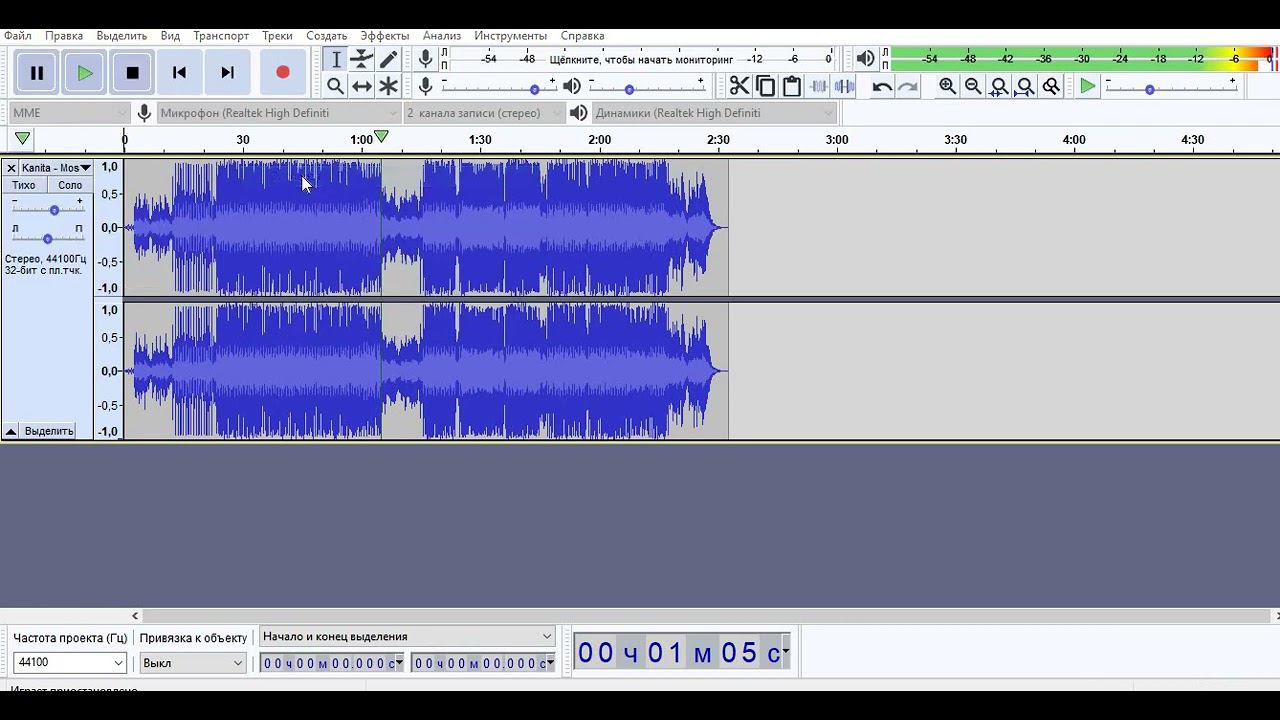Click the playback meter speaker icon
Image resolution: width=1280 pixels, height=720 pixels.
866,59
